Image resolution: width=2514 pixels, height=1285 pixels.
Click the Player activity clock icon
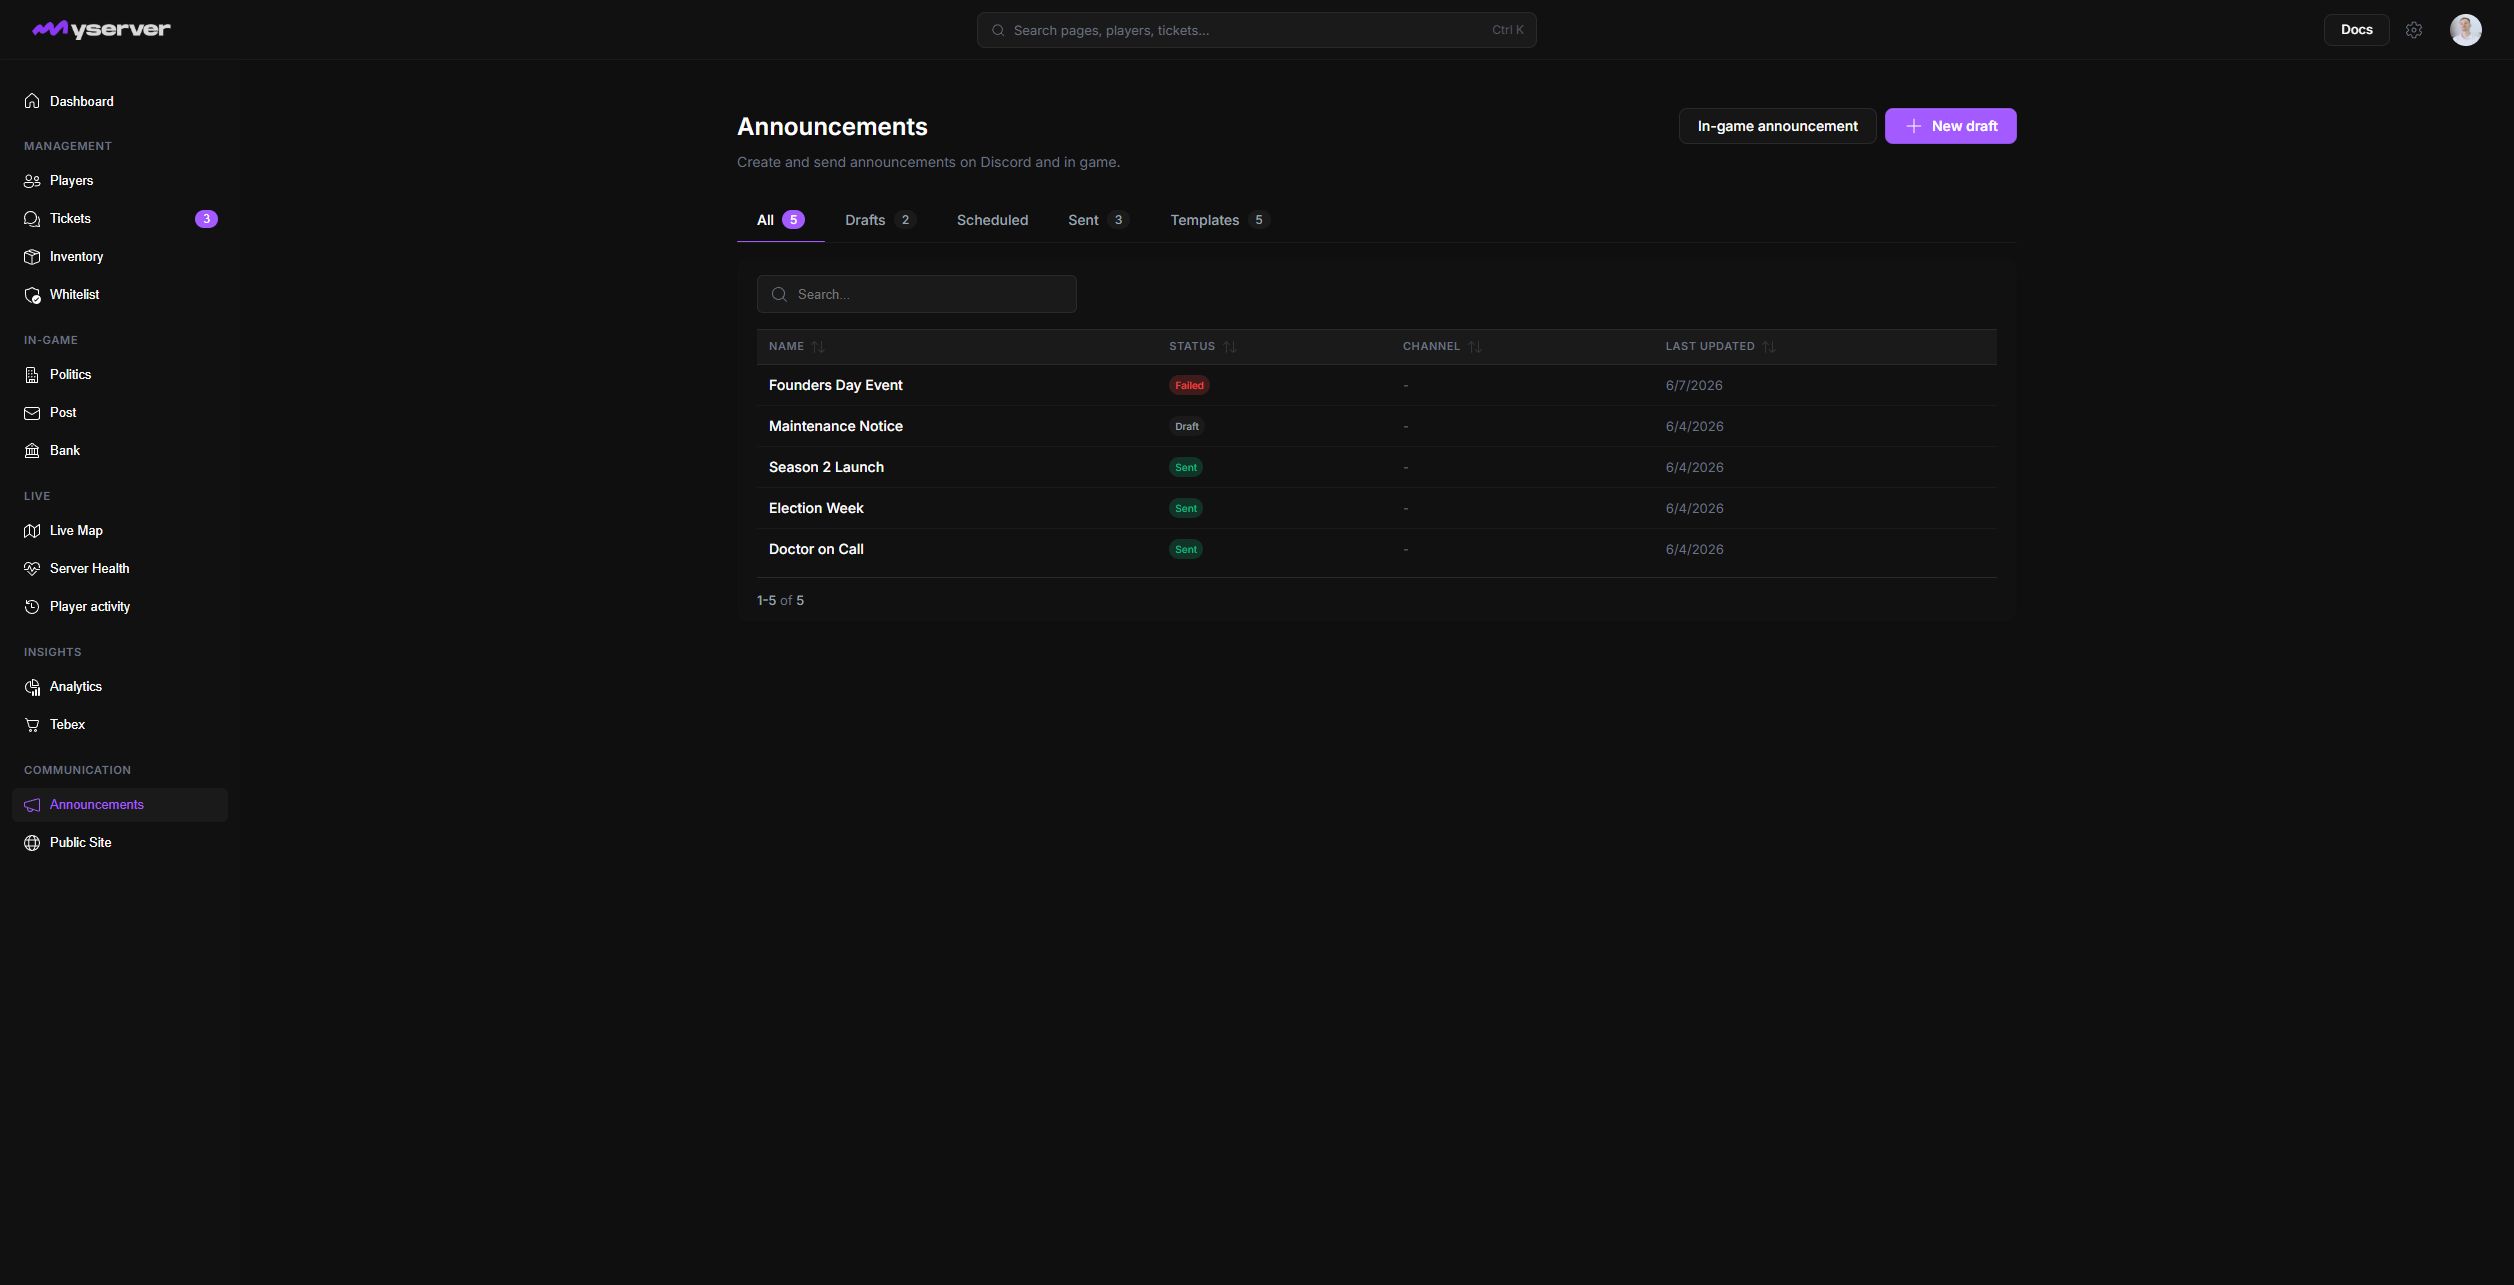point(32,607)
